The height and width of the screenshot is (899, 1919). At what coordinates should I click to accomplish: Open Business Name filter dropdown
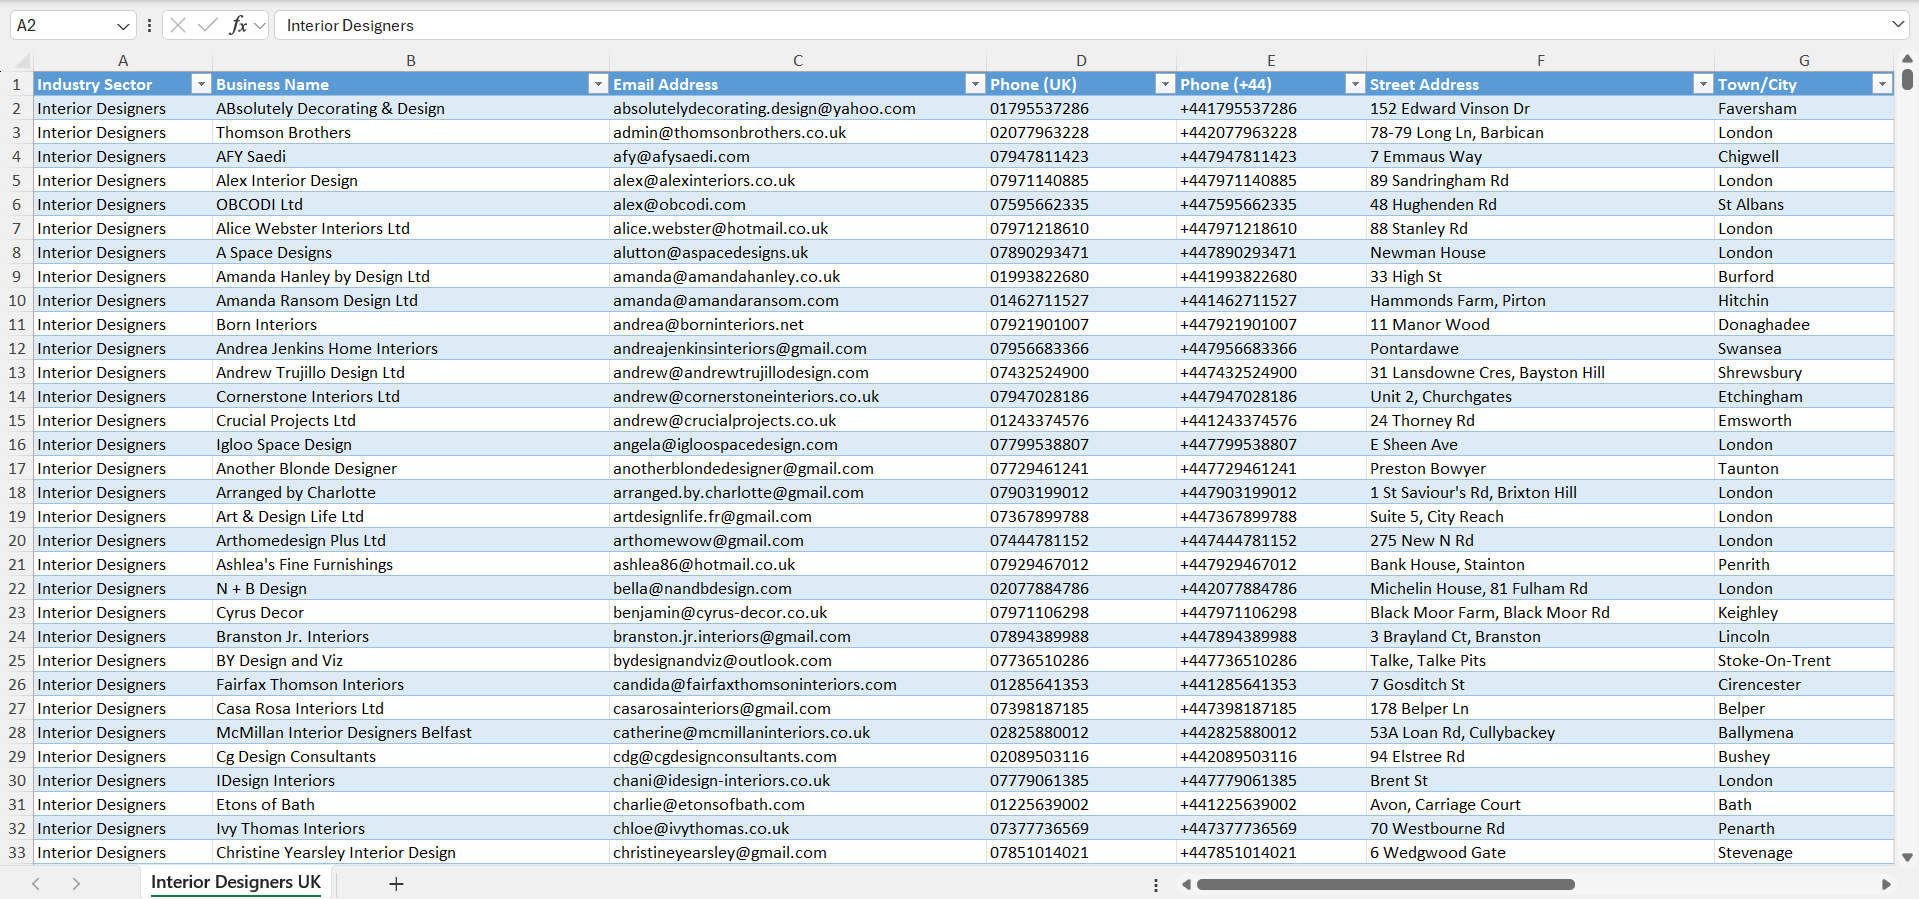[598, 84]
